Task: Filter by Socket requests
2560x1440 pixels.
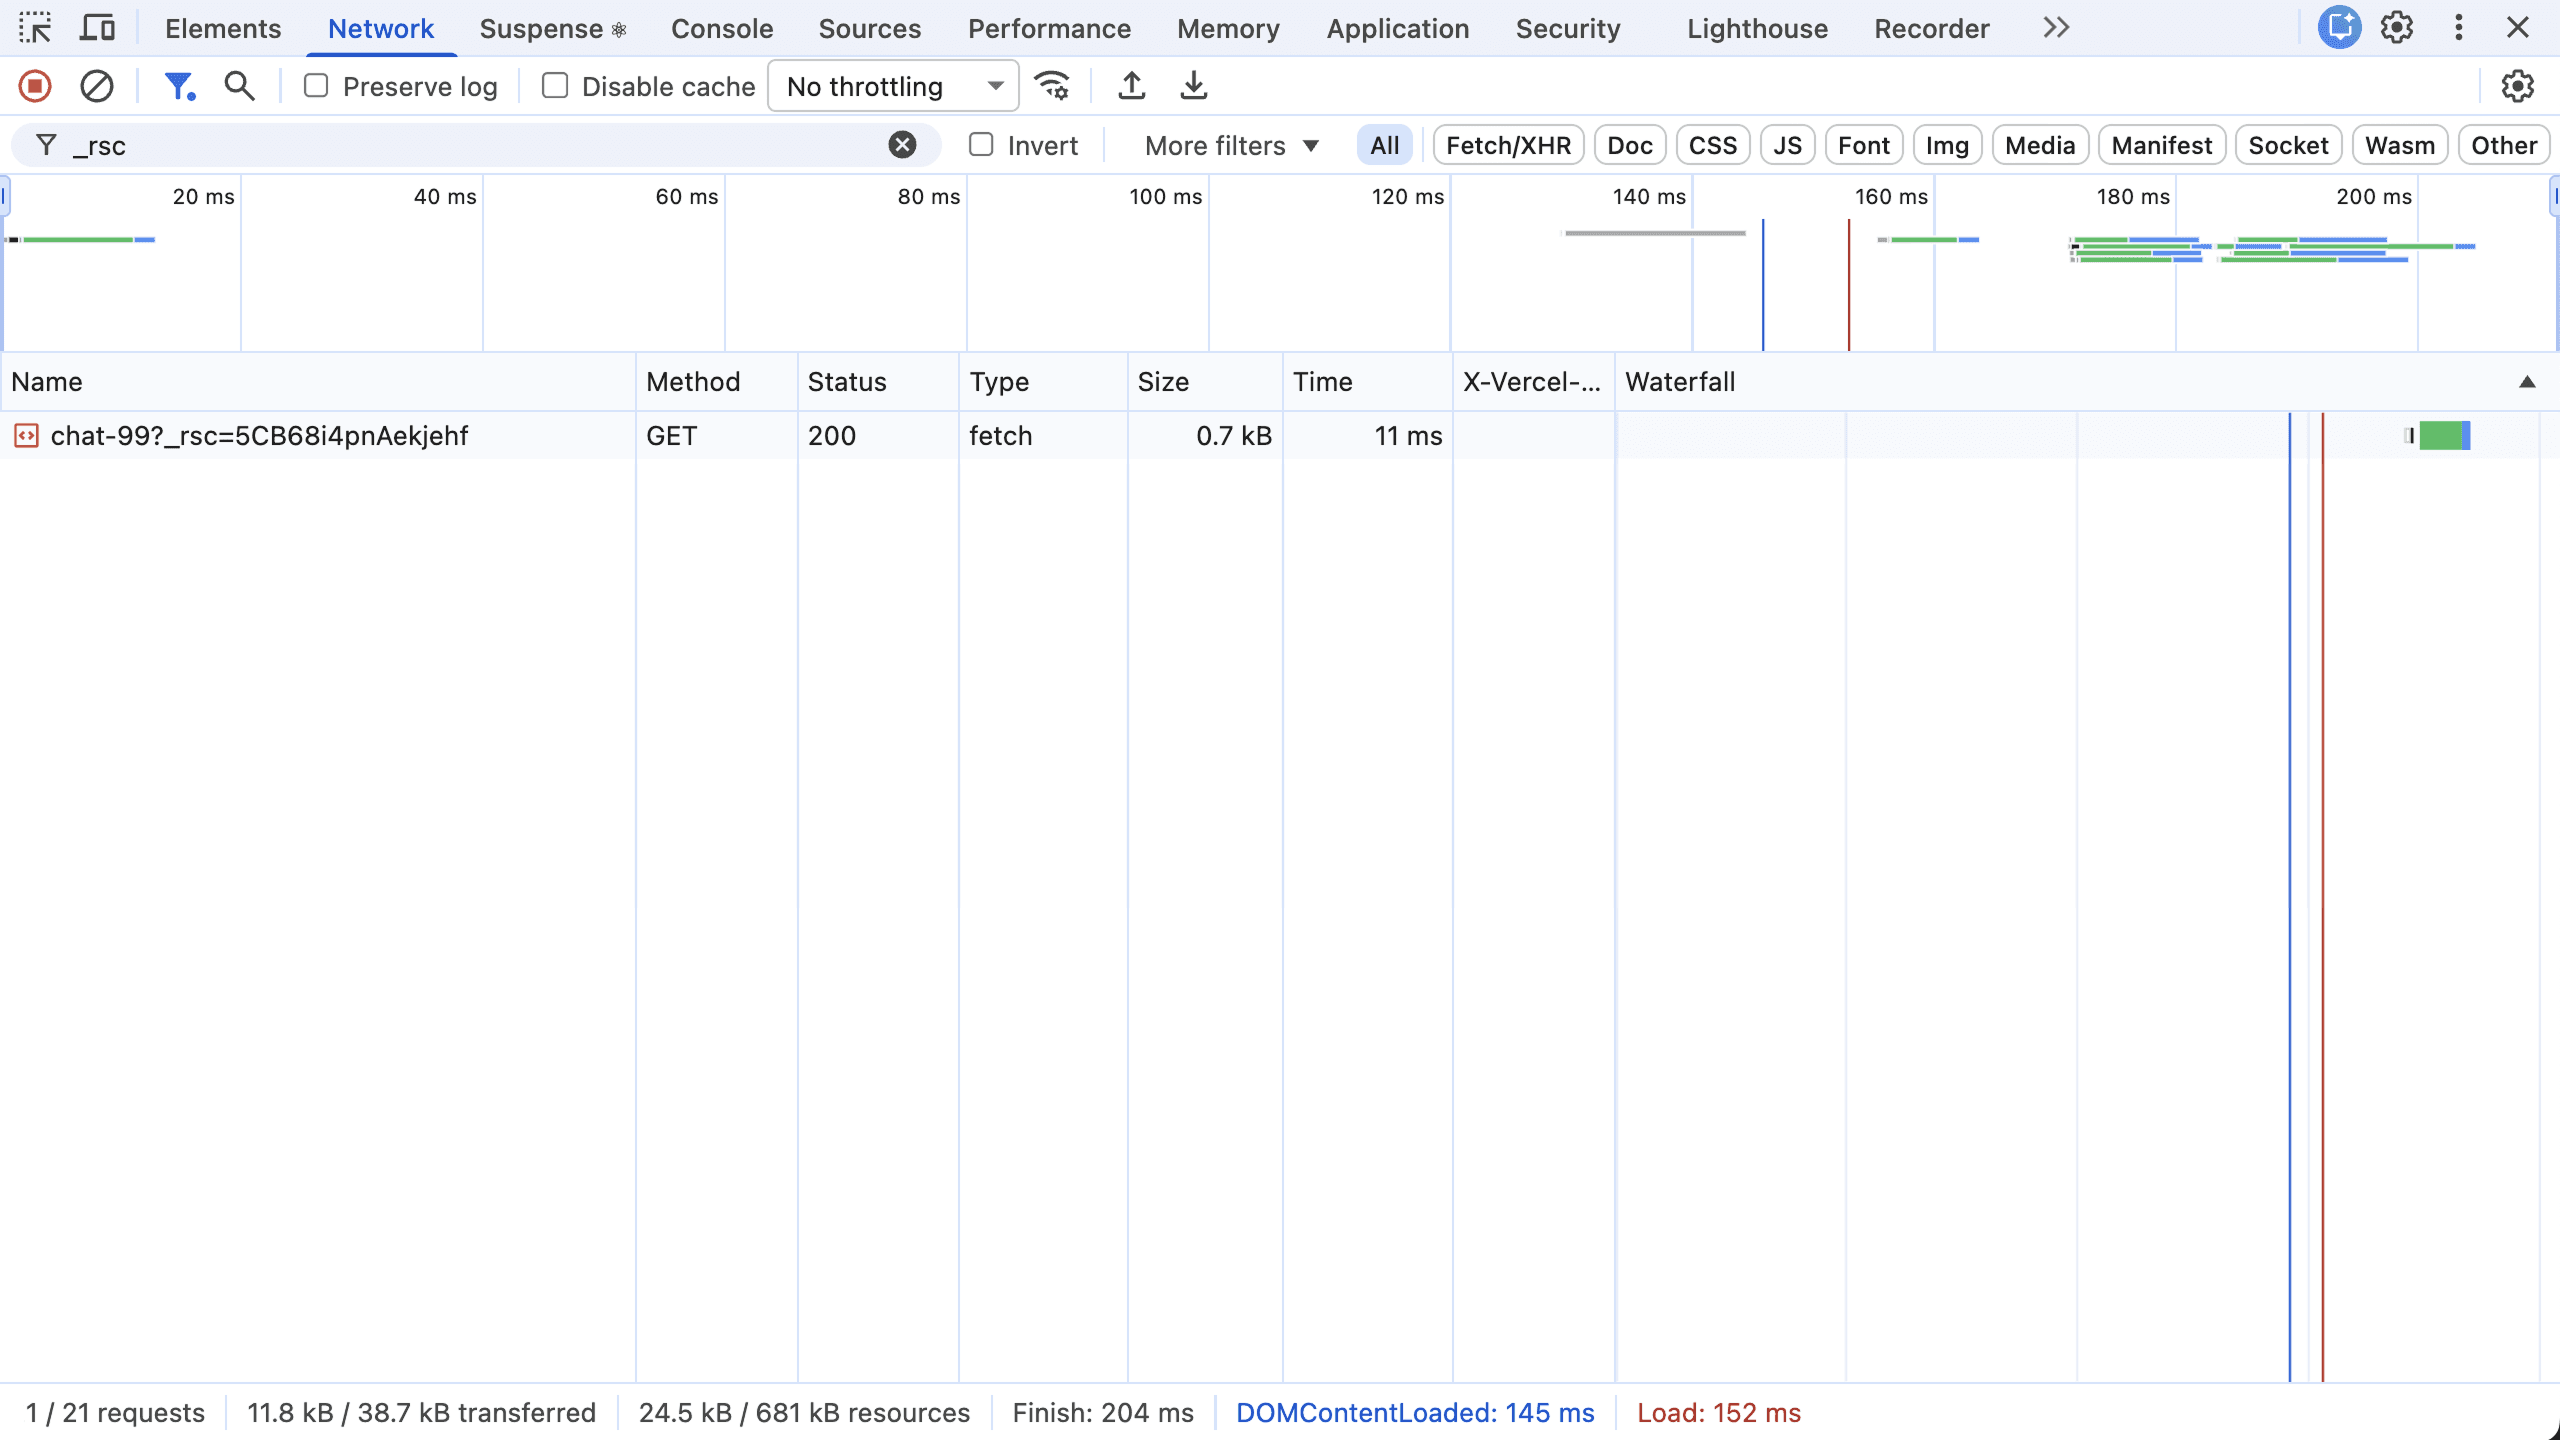Action: pos(2288,145)
